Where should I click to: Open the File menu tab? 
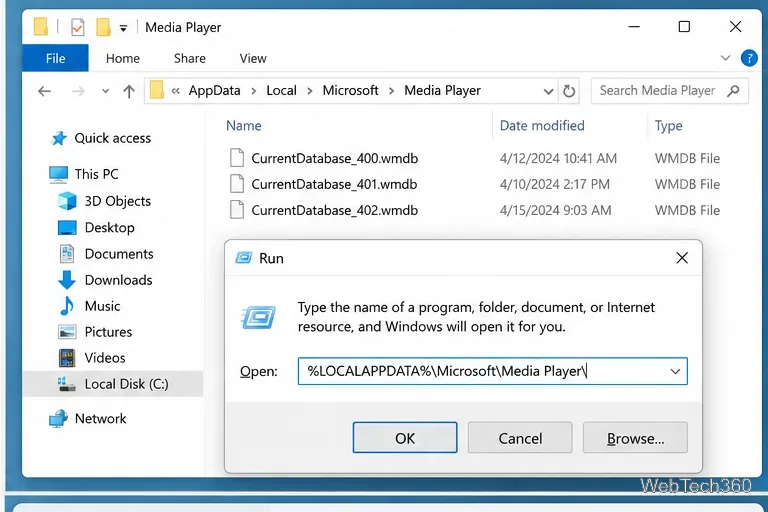(x=55, y=58)
